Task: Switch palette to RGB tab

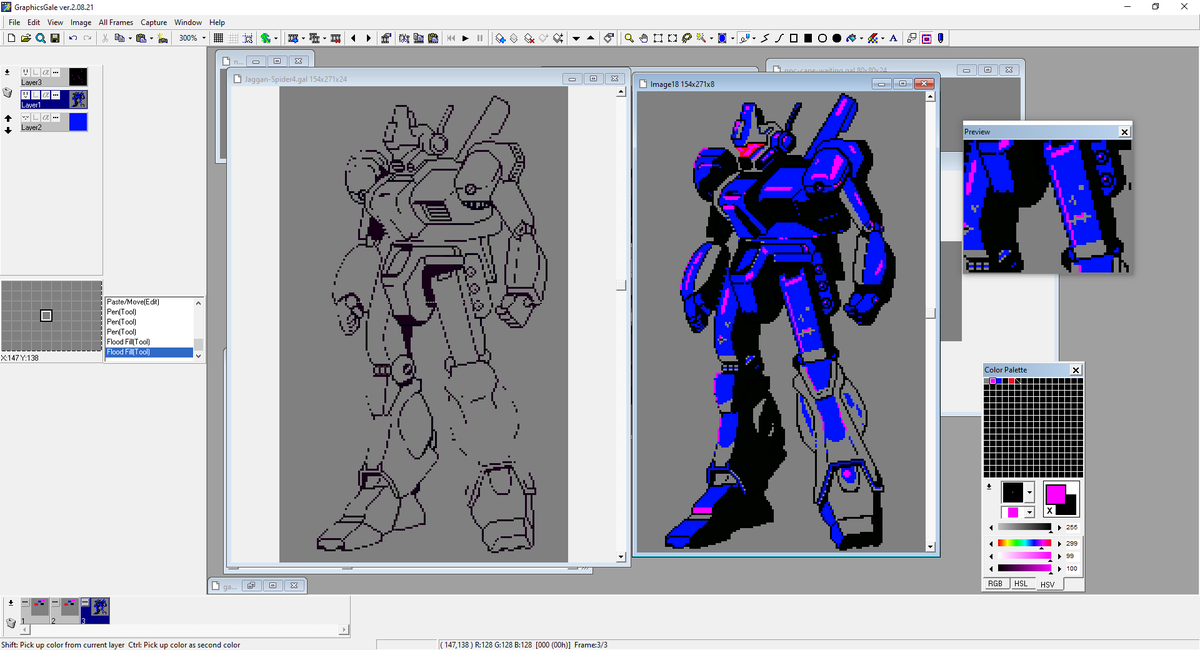Action: click(996, 583)
